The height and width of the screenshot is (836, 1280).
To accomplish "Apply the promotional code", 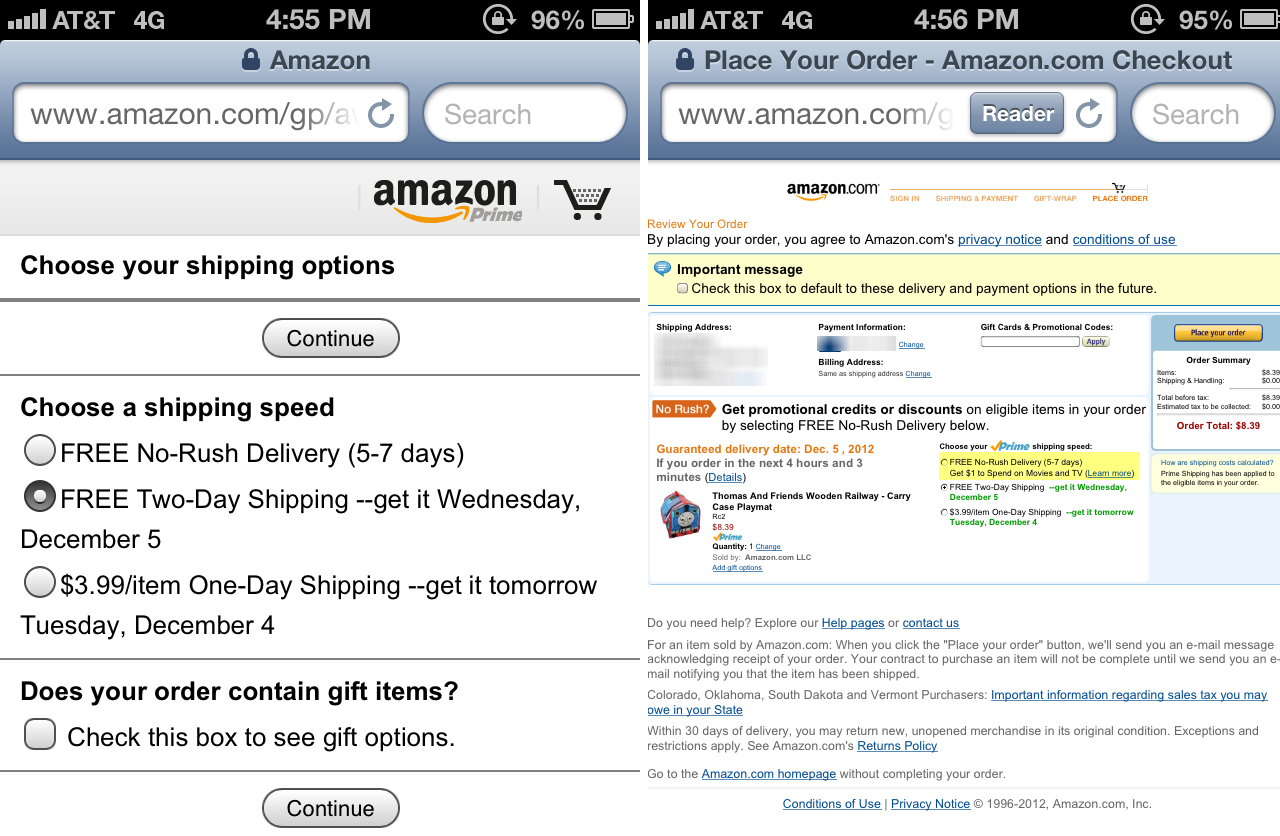I will [x=1096, y=342].
